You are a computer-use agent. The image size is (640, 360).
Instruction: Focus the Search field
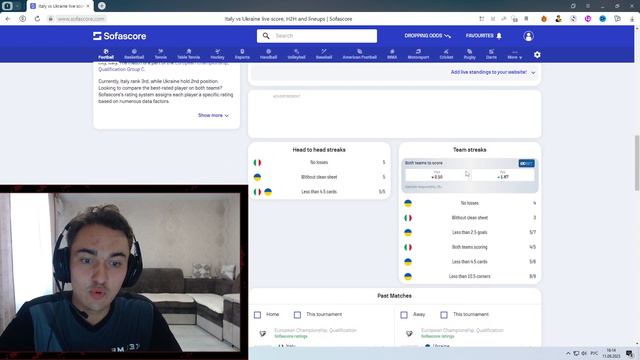click(x=317, y=36)
